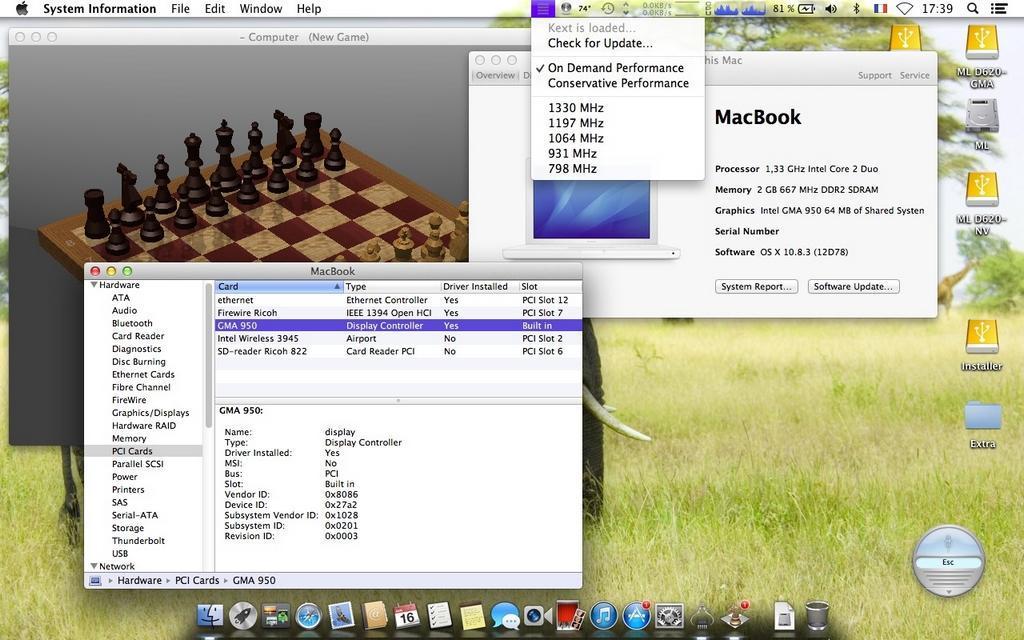
Task: Click Check for Update menu entry
Action: click(600, 43)
